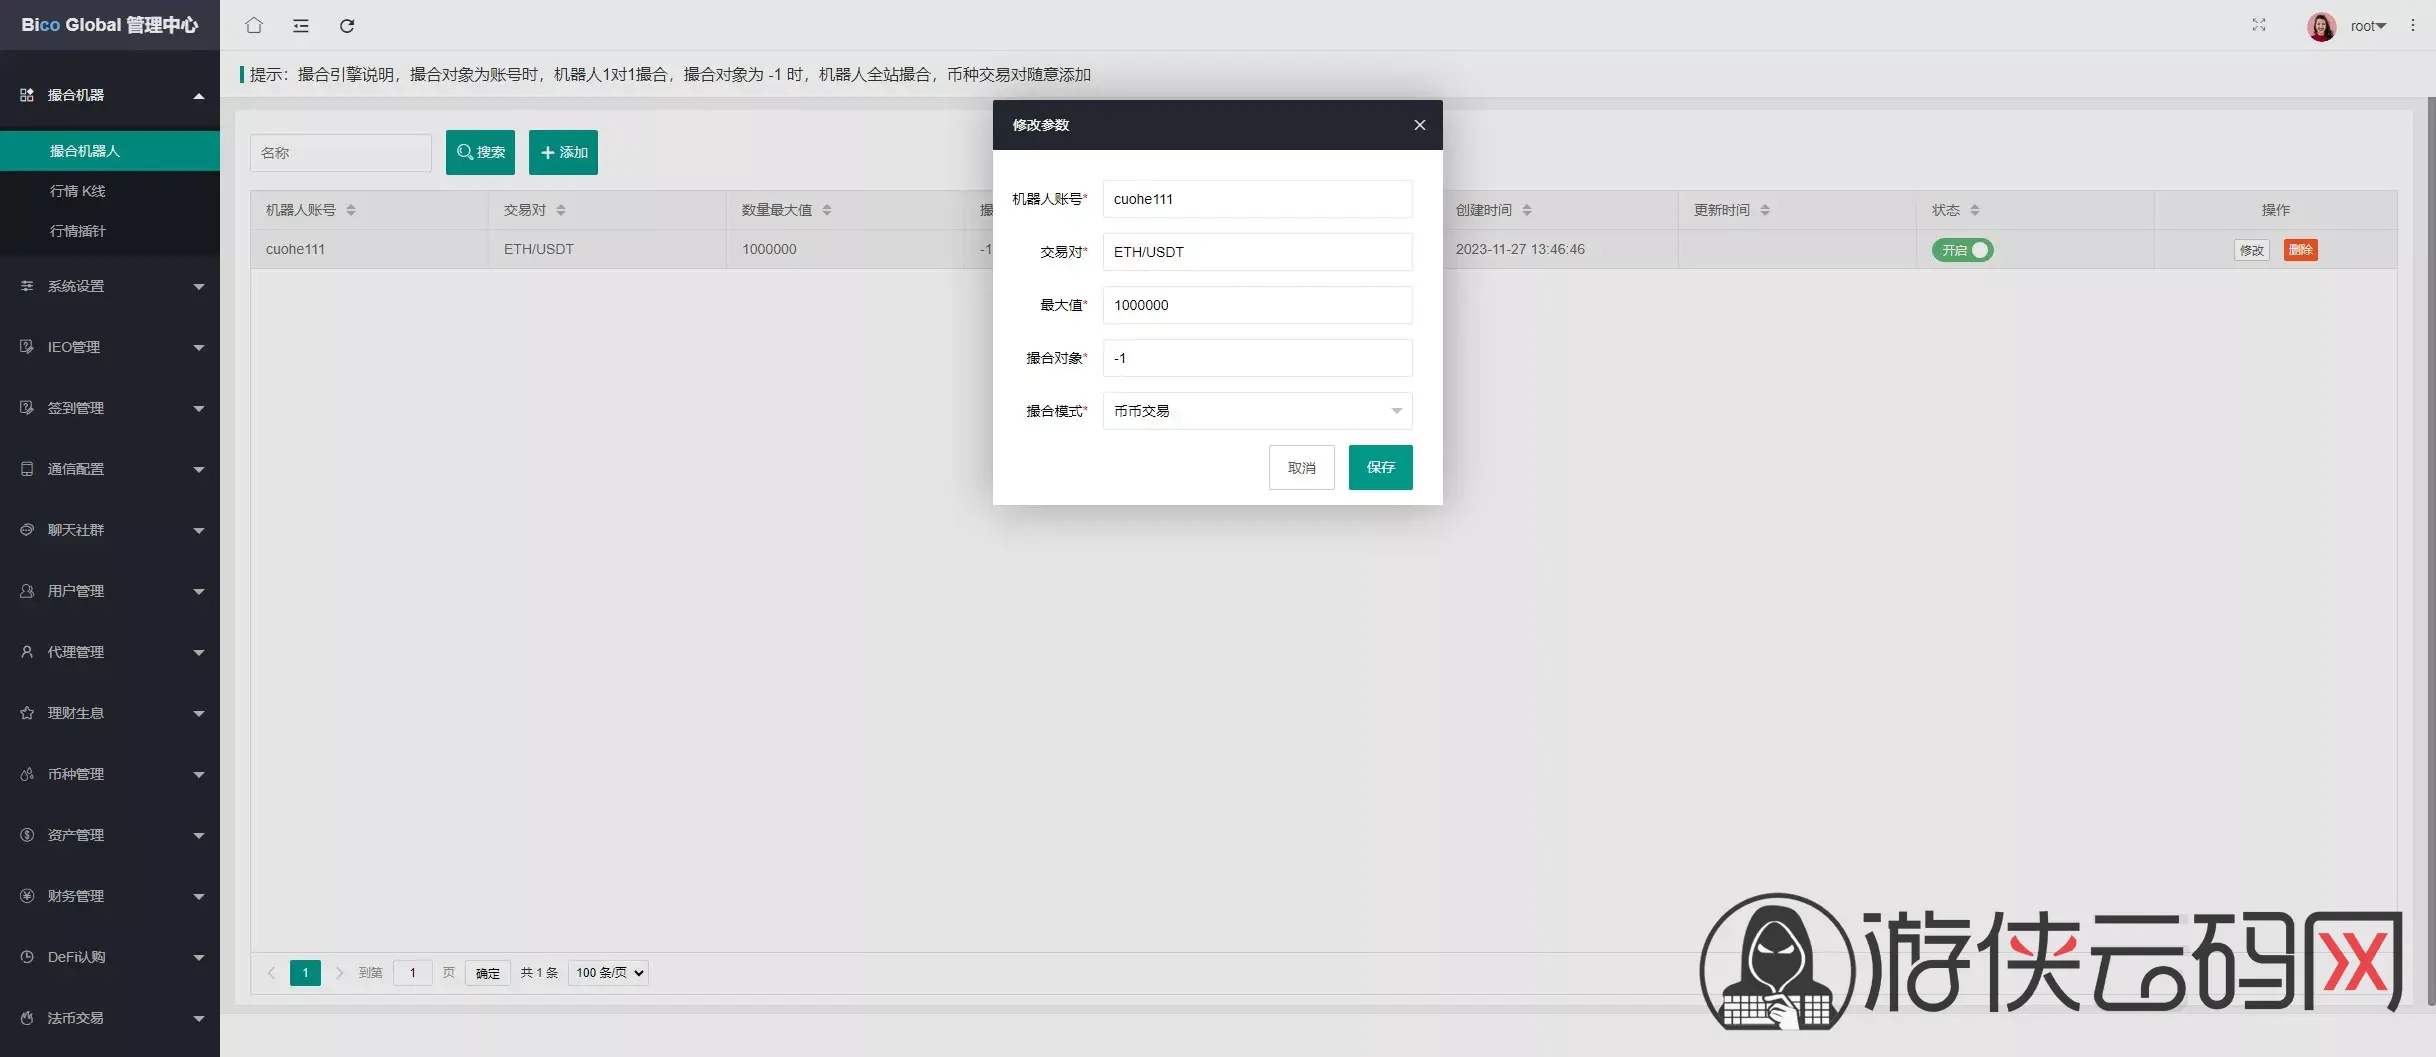Open the 撮合模式 dropdown
Screen dimensions: 2436x1057
1257,411
